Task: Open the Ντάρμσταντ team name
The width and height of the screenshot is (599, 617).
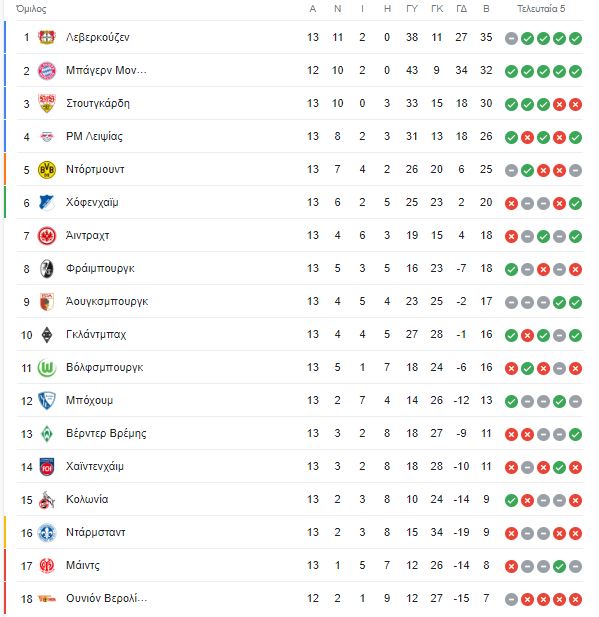Action: coord(96,532)
